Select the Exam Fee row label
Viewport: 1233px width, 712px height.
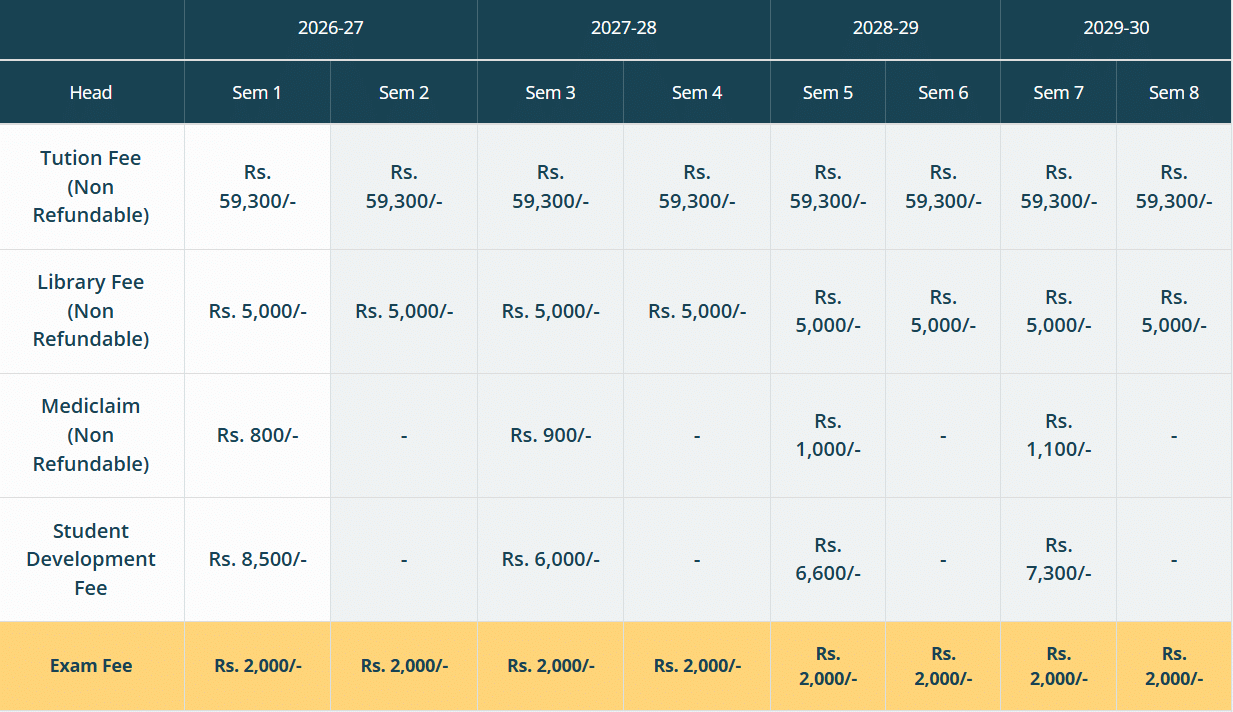pos(91,666)
